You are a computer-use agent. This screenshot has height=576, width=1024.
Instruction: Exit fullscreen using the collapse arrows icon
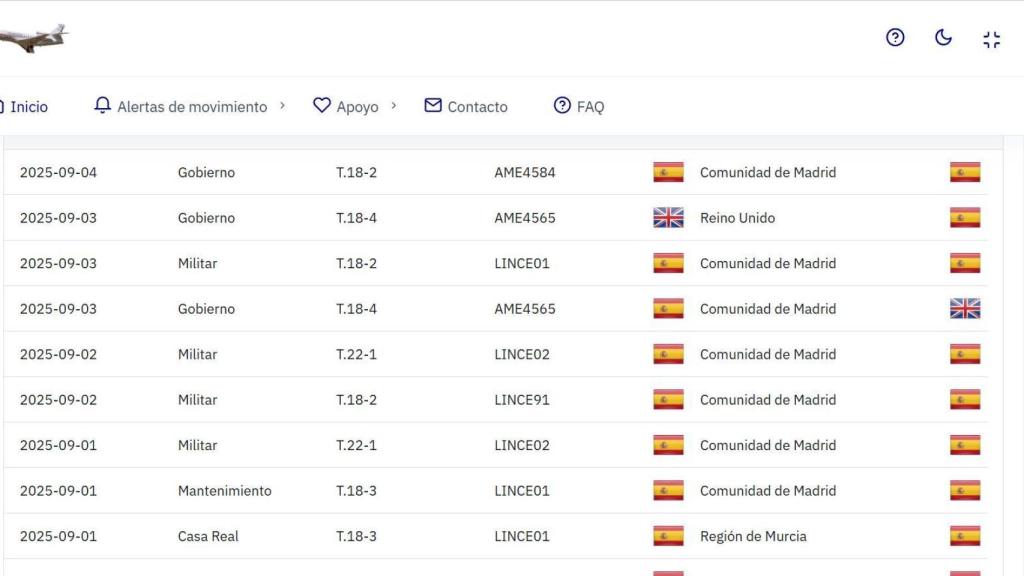point(991,39)
